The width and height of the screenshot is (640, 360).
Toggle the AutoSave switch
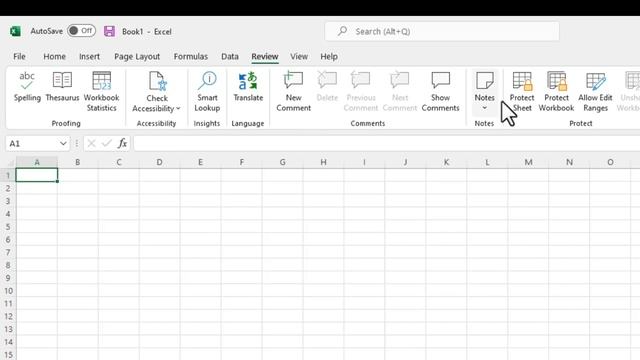[x=81, y=31]
